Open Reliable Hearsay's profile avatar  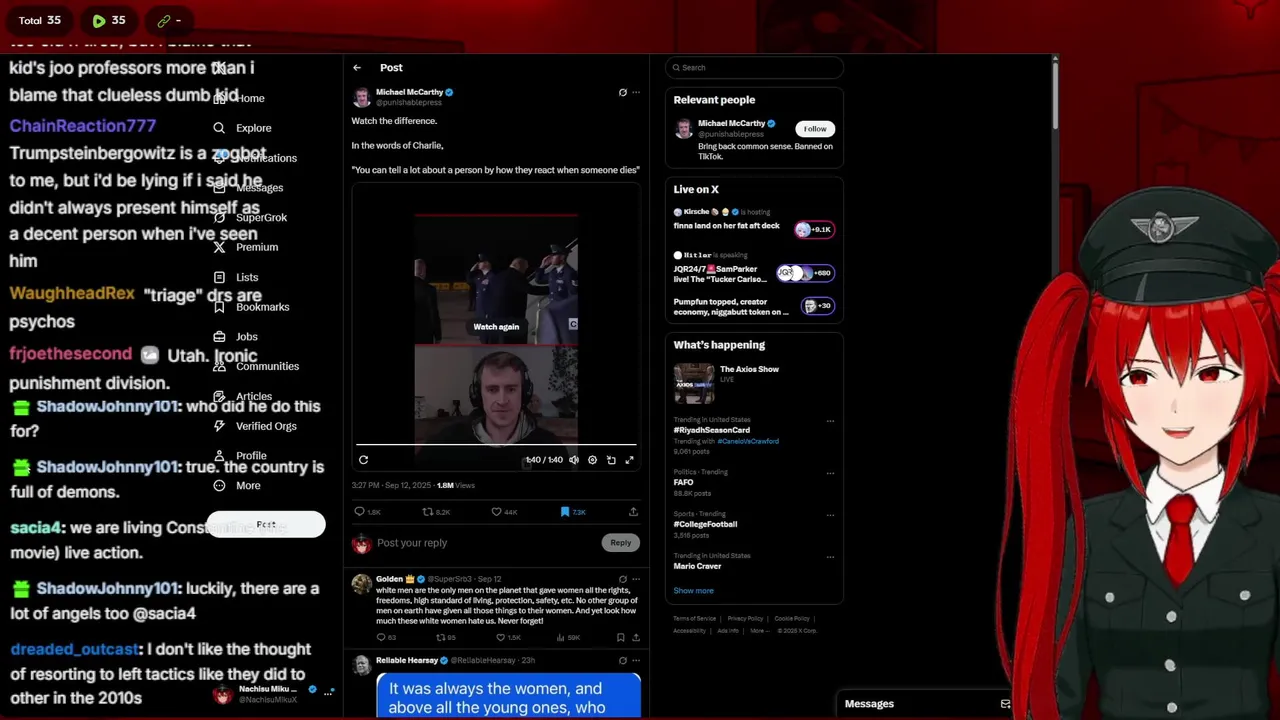click(361, 666)
